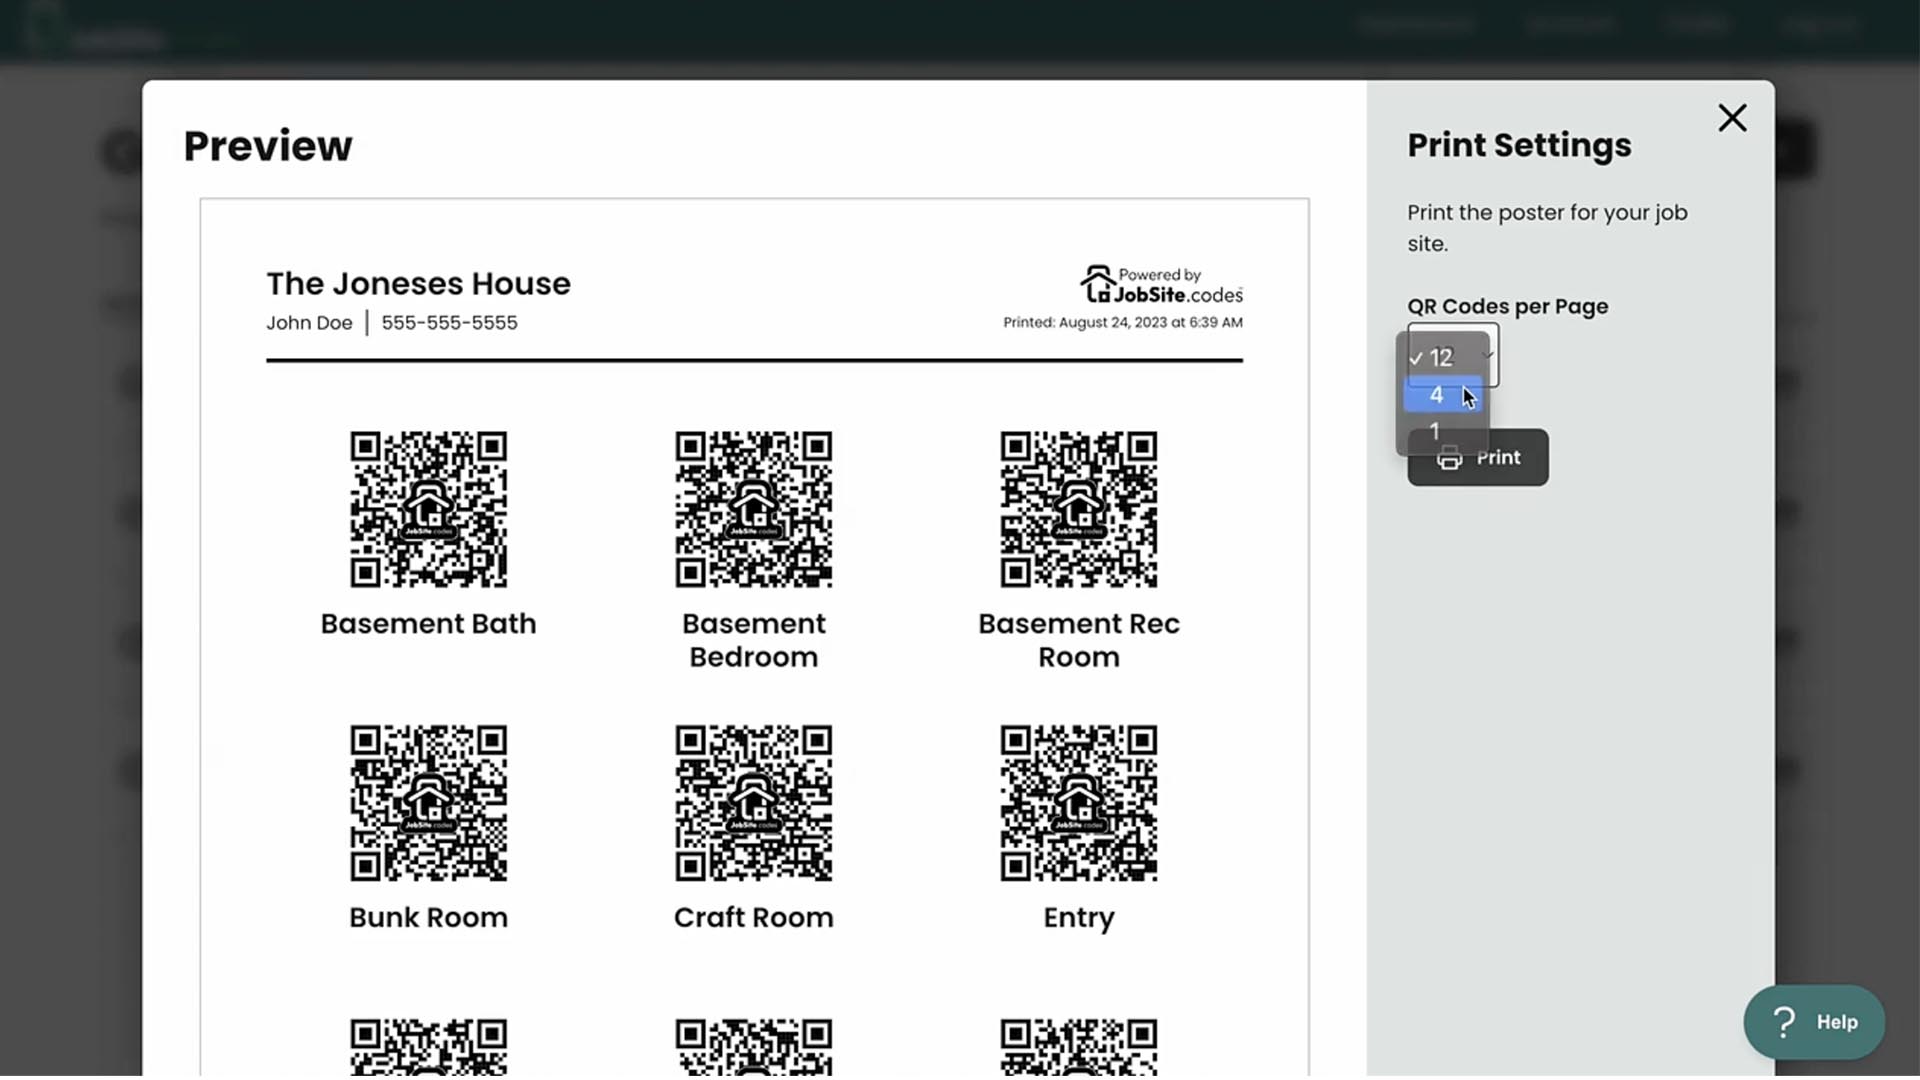Click the 'Entry' label
Viewport: 1920px width, 1080px height.
tap(1078, 918)
